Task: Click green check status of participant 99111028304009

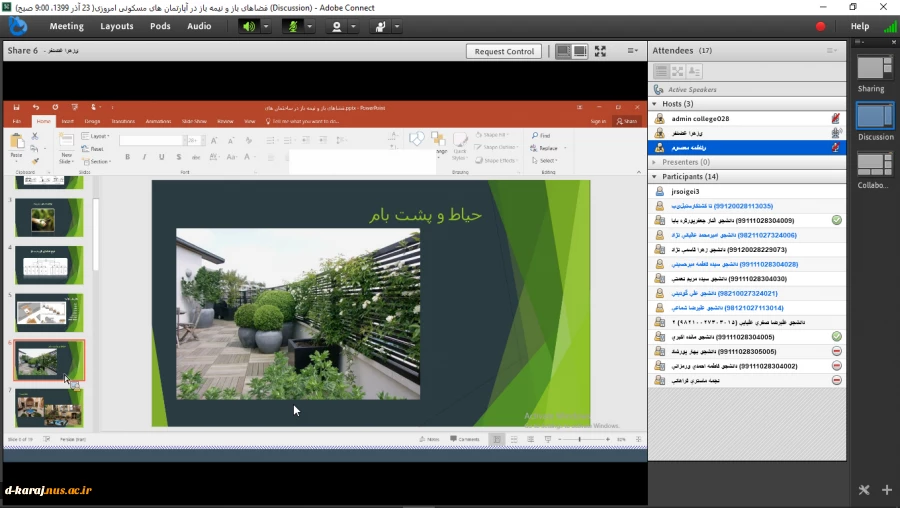Action: click(837, 220)
